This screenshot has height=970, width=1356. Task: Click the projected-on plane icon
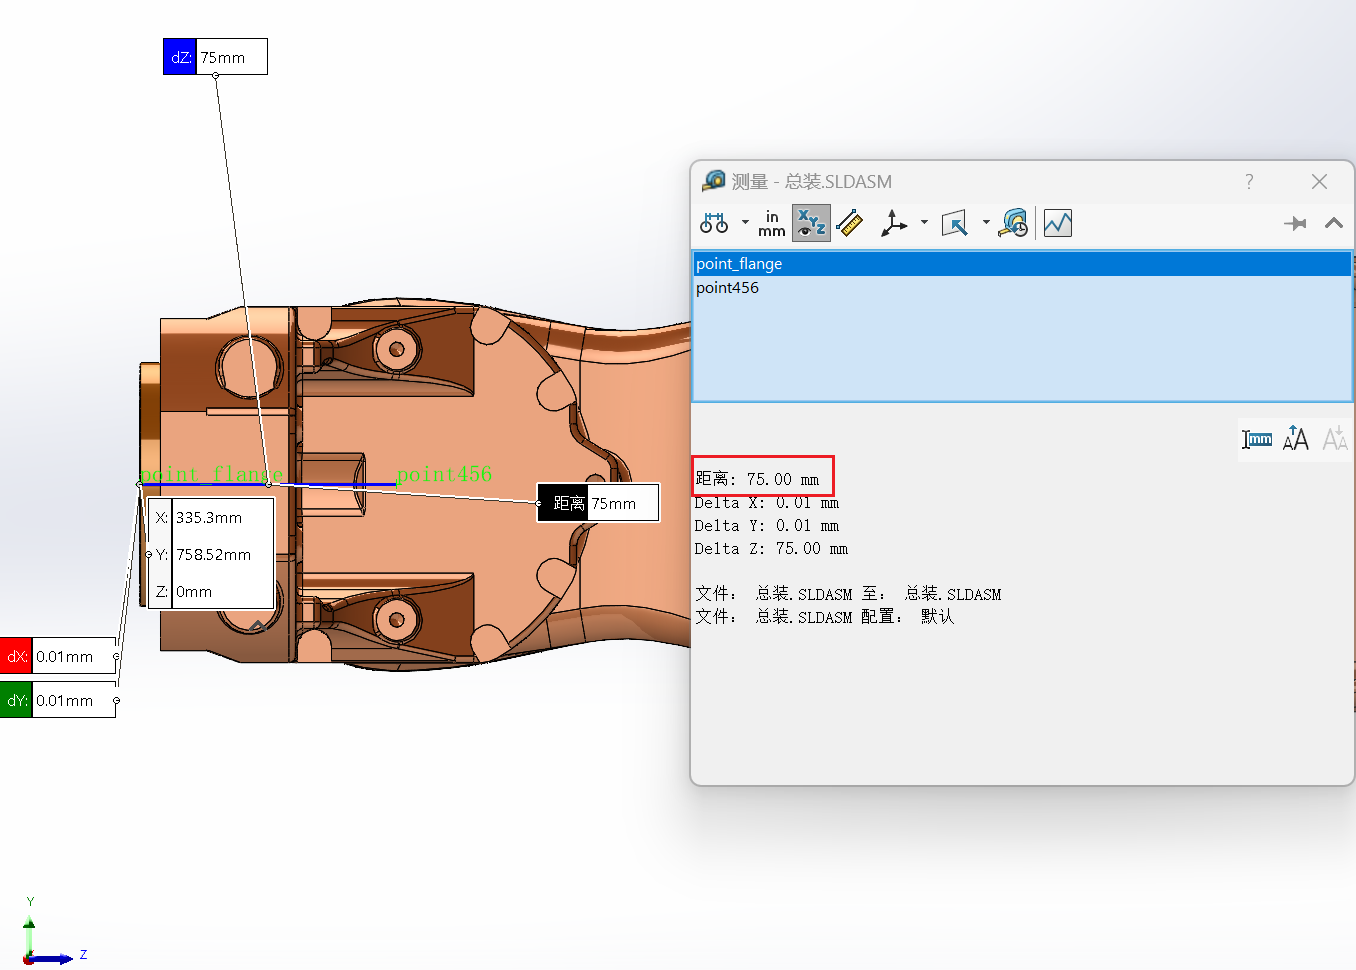pyautogui.click(x=955, y=223)
